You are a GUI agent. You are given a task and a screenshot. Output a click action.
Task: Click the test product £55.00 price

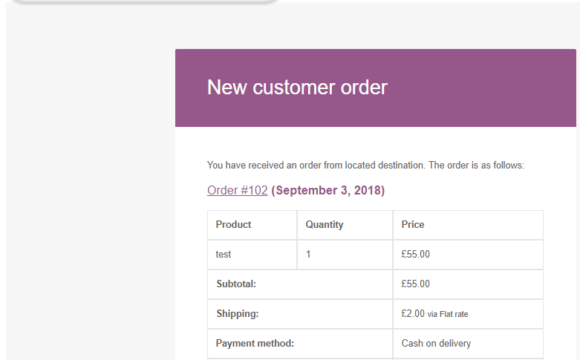click(x=415, y=254)
